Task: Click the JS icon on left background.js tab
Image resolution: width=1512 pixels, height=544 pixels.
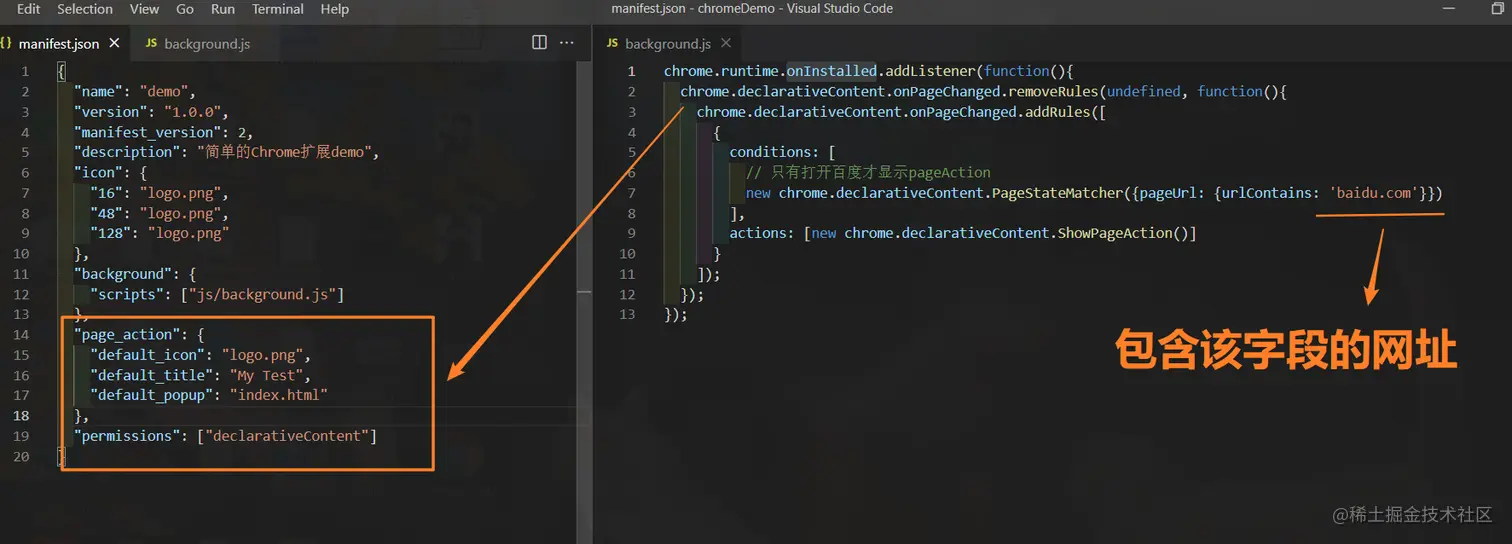Action: pos(152,44)
